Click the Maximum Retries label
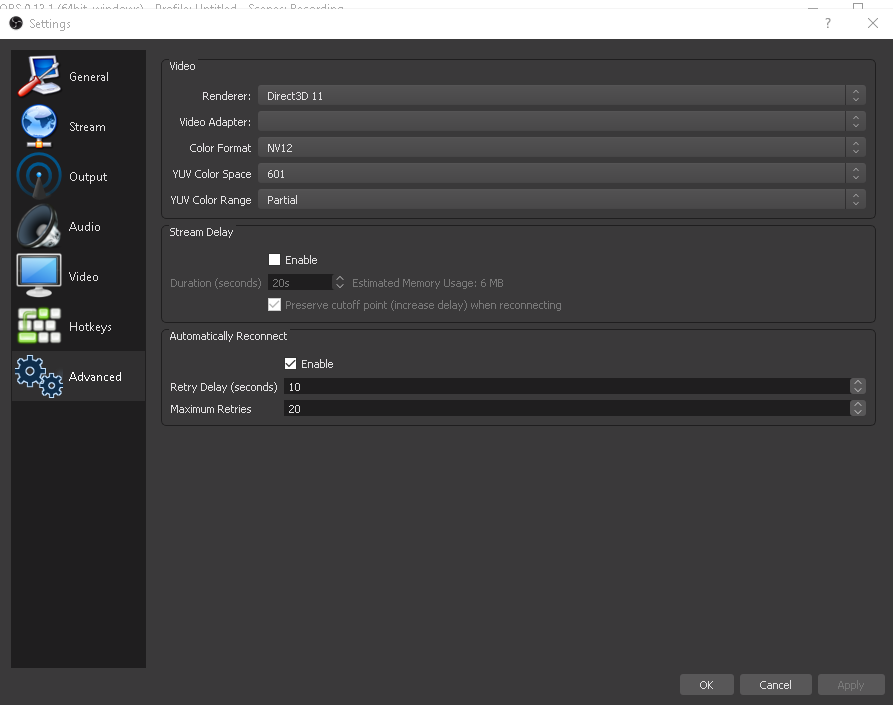Screen dimensions: 893x705 (210, 409)
